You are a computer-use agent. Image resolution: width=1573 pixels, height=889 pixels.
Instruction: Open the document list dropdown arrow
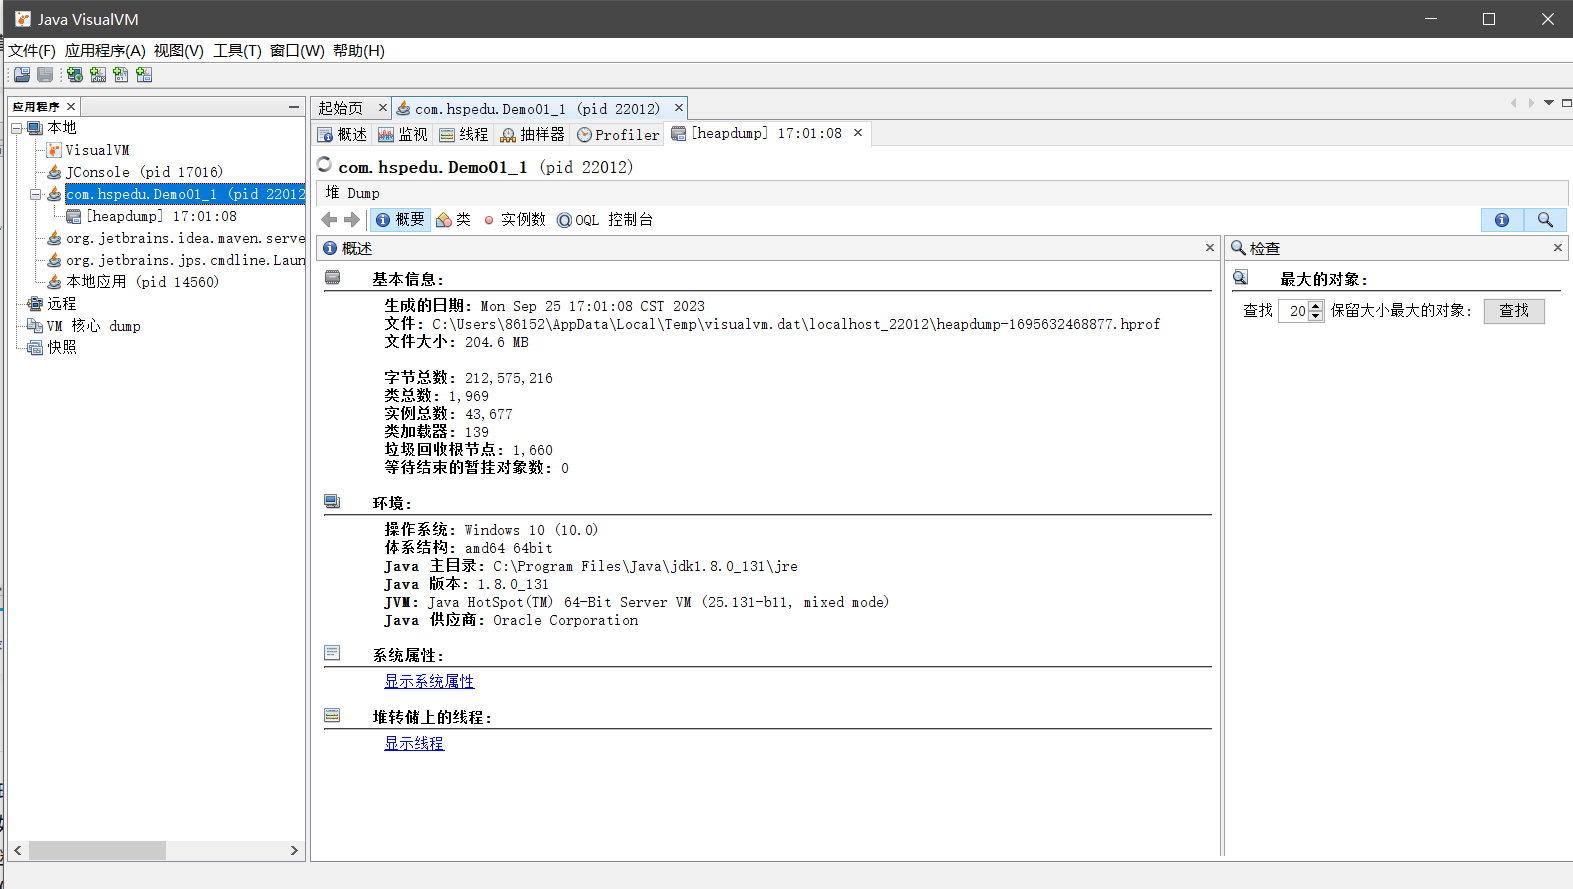1549,102
